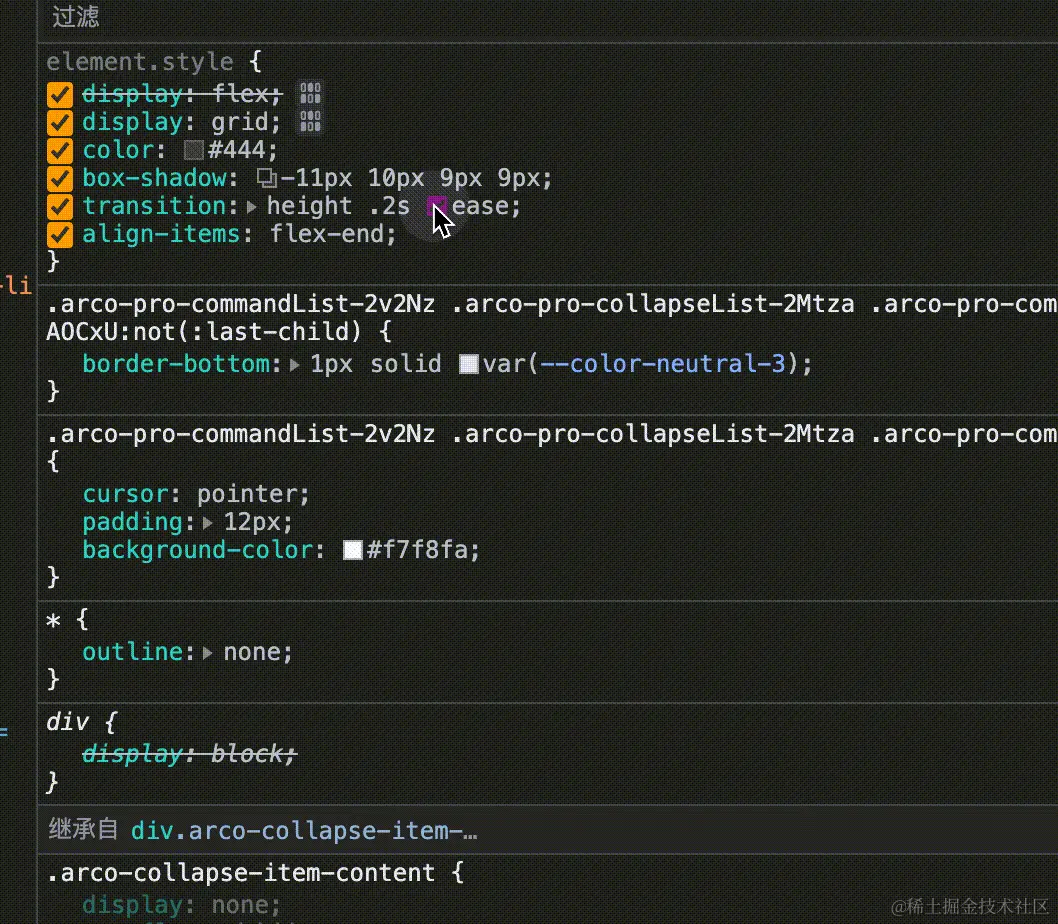Disable the box-shadow declaration

tap(59, 178)
